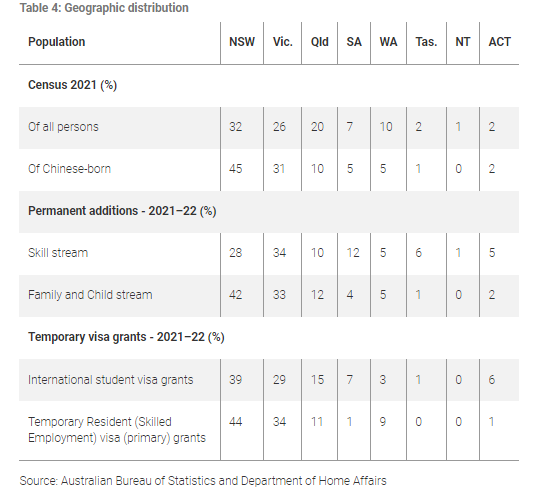Click the Population header cell
This screenshot has width=540, height=491.
point(56,42)
